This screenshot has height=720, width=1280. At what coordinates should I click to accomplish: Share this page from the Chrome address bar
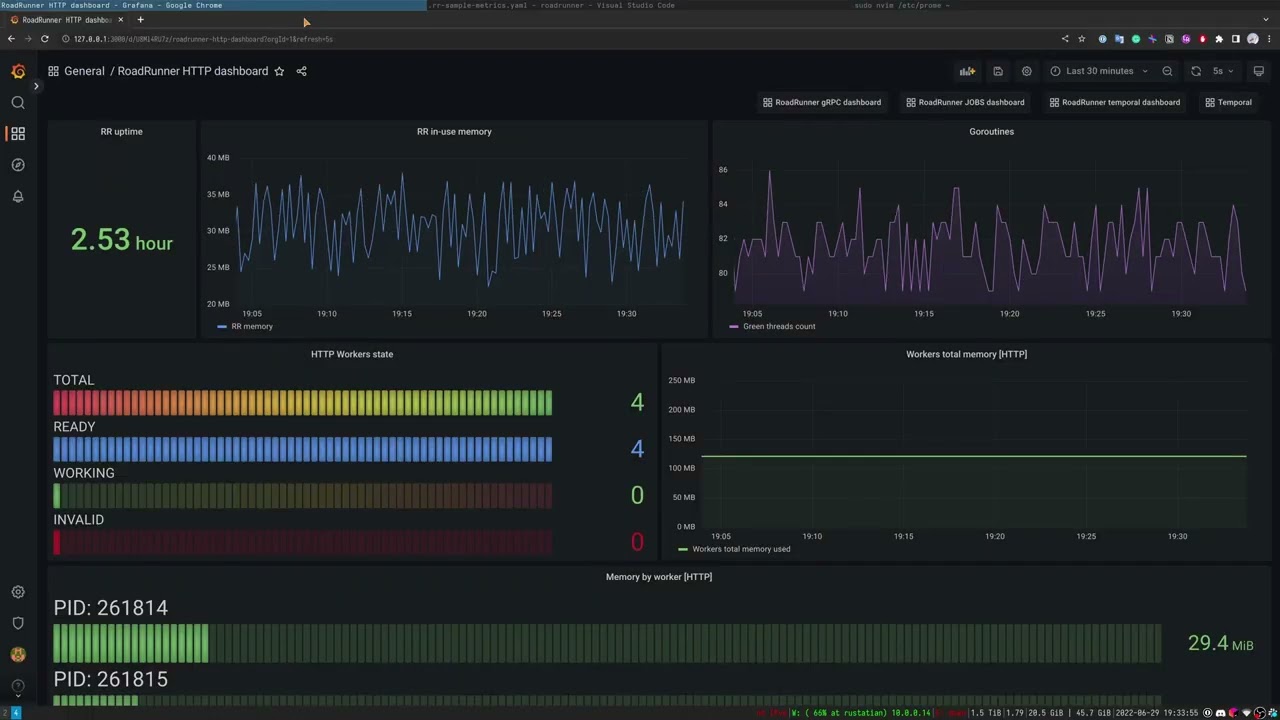[x=1065, y=39]
